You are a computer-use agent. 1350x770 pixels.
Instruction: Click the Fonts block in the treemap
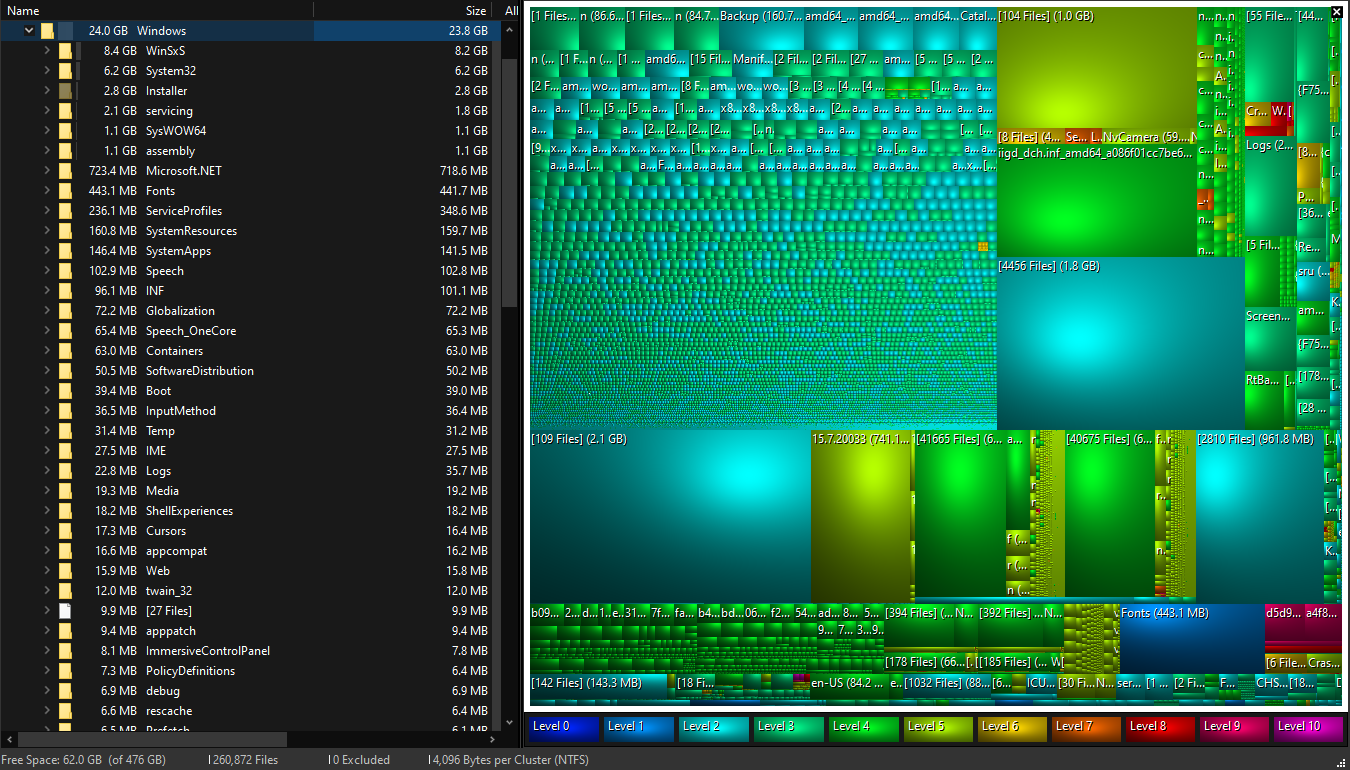coord(1192,638)
